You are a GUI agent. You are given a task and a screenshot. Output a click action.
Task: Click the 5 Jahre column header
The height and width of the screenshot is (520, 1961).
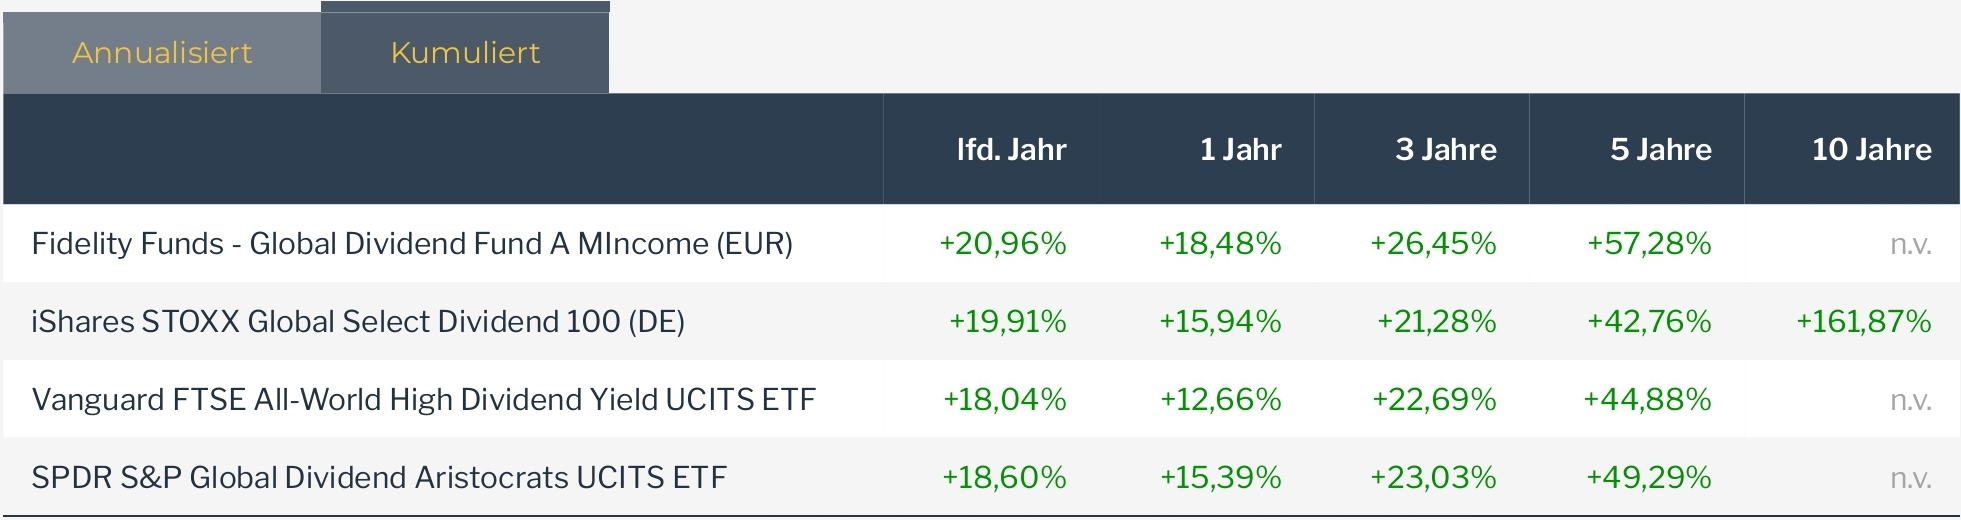(x=1660, y=150)
